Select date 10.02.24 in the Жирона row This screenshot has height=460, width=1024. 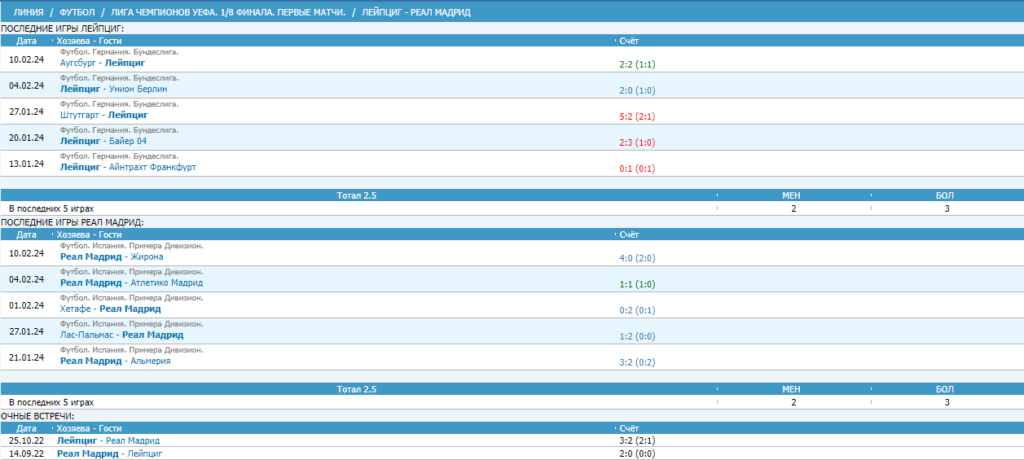click(x=27, y=253)
